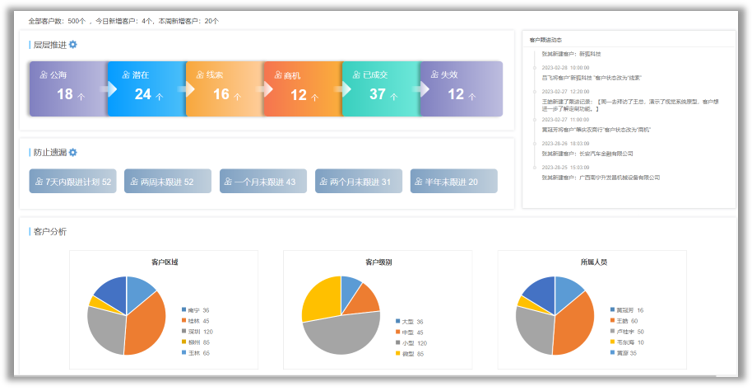752x388 pixels.
Task: Open settings gear next to 层层推进
Action: pos(72,45)
